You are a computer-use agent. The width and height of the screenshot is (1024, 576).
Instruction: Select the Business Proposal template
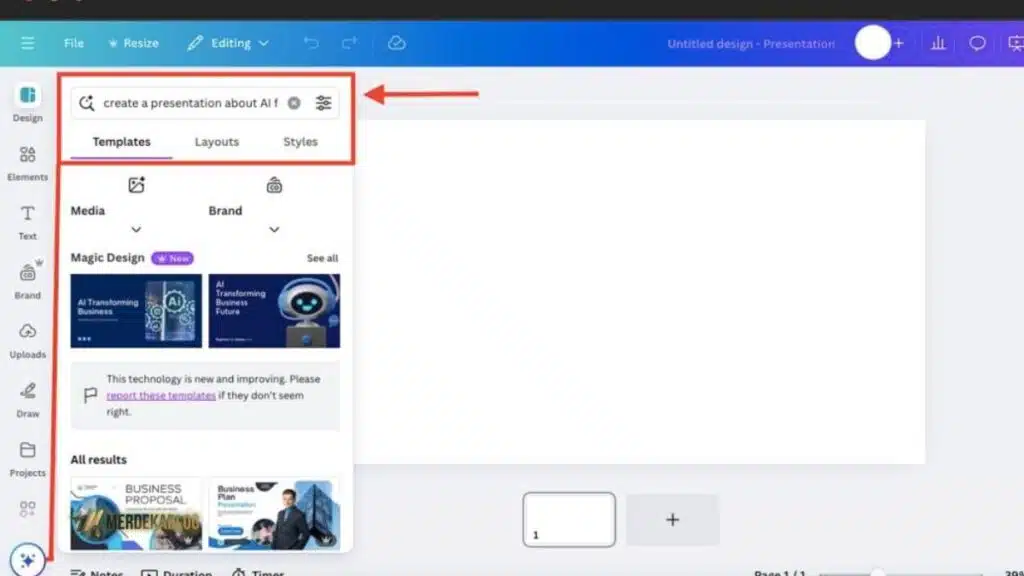[x=136, y=513]
